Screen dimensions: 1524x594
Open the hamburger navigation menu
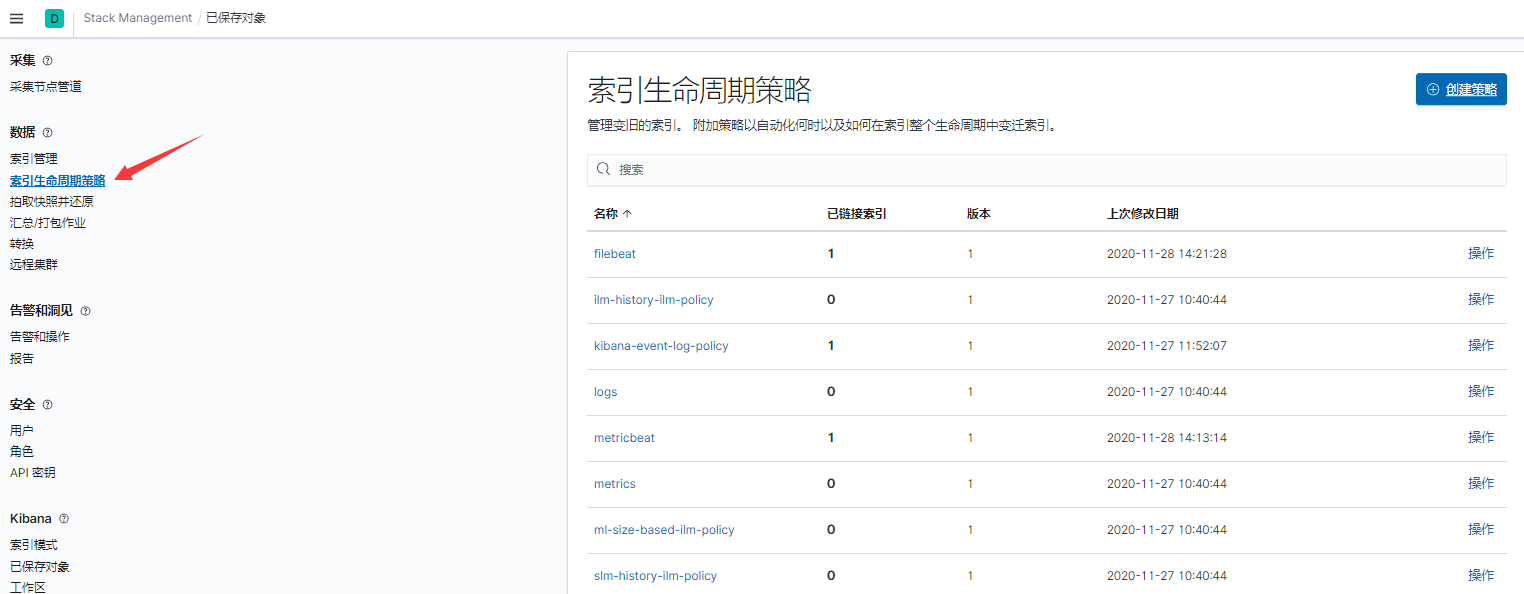16,18
